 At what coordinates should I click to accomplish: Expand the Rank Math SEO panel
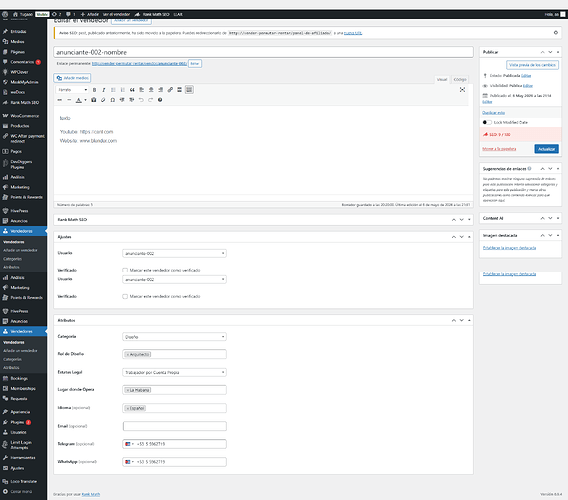469,220
